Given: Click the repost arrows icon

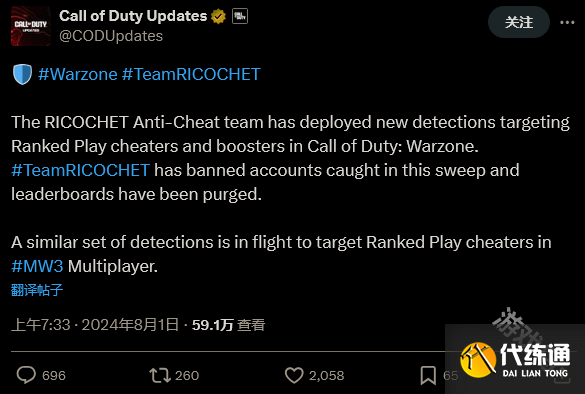Looking at the screenshot, I should (x=160, y=375).
